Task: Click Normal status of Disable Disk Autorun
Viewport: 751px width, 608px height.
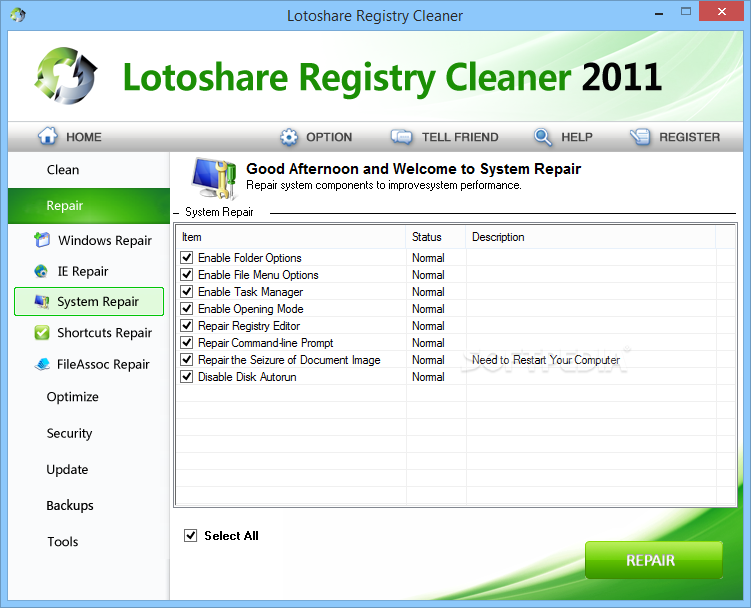Action: point(428,377)
